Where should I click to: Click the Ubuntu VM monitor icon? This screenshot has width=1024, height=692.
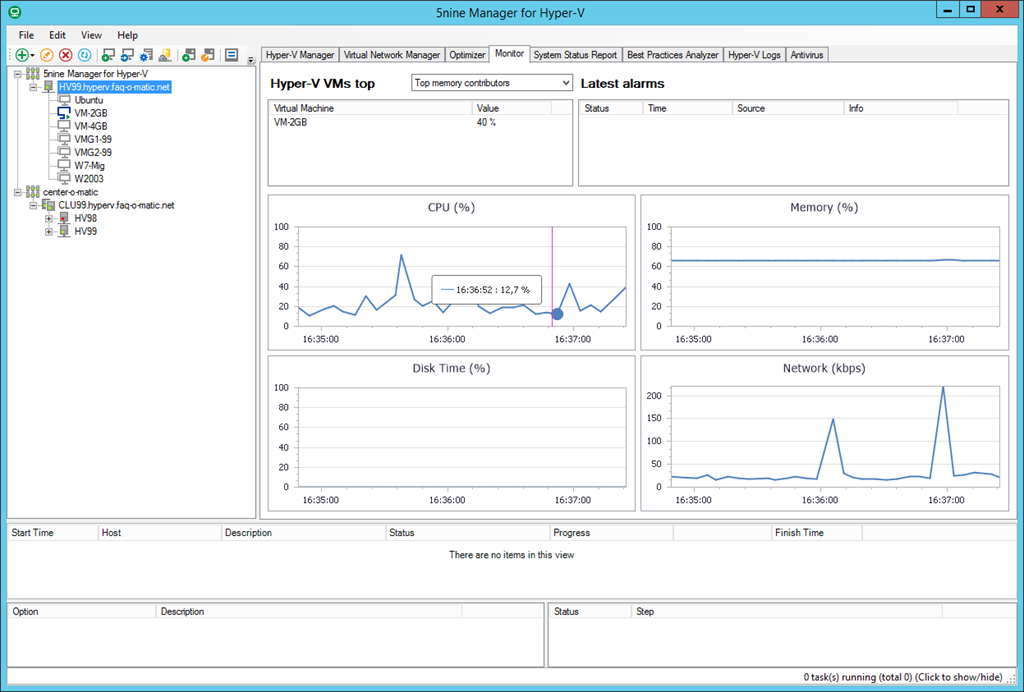click(x=64, y=100)
